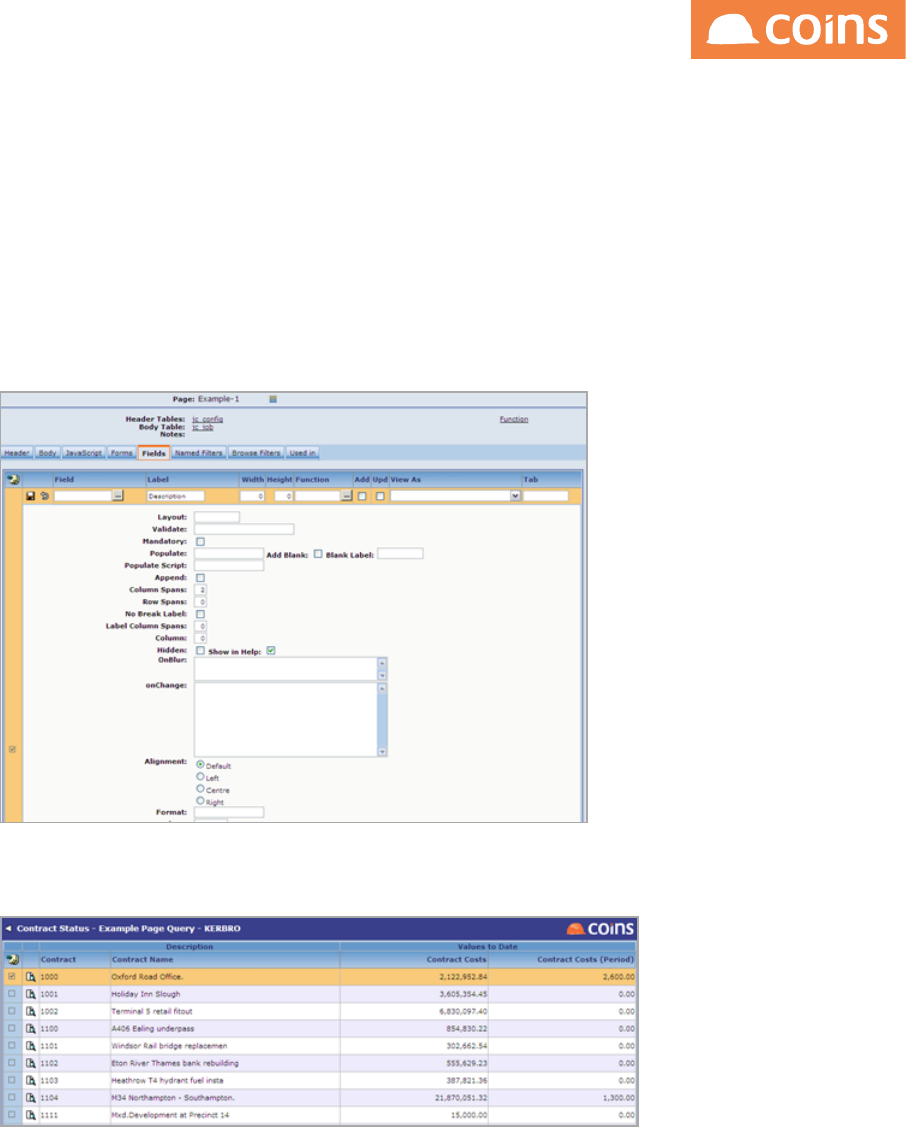This screenshot has width=906, height=1127.
Task: Open document icon for contract 1001
Action: [x=31, y=994]
